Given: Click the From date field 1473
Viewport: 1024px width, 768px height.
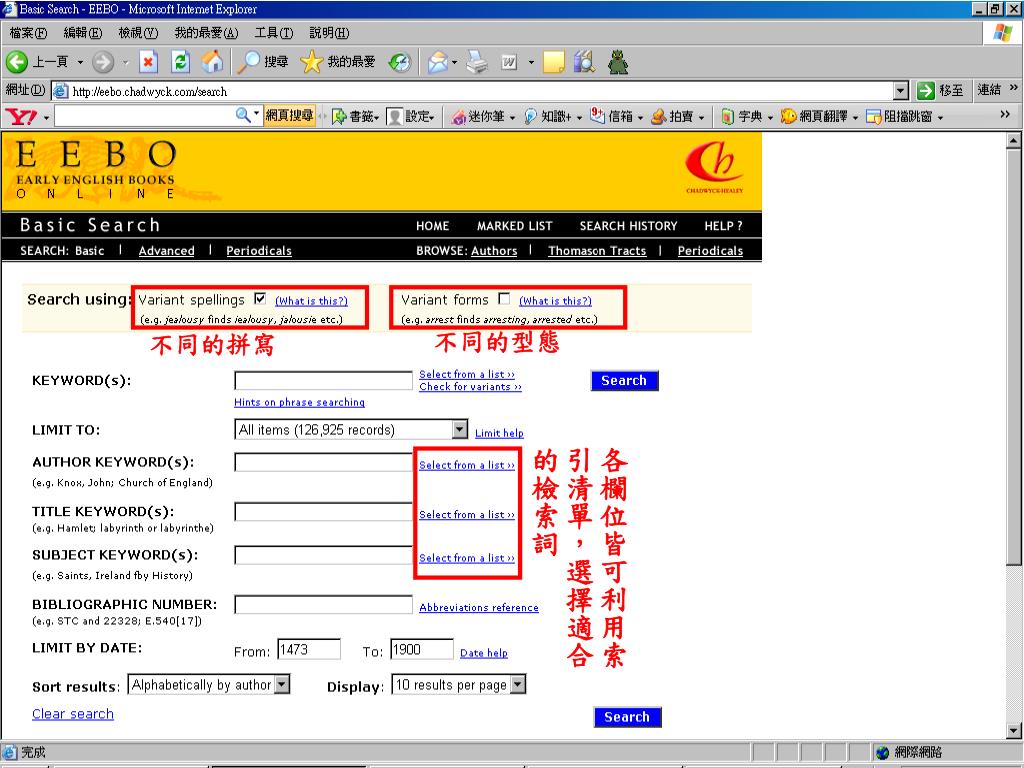Looking at the screenshot, I should (309, 650).
